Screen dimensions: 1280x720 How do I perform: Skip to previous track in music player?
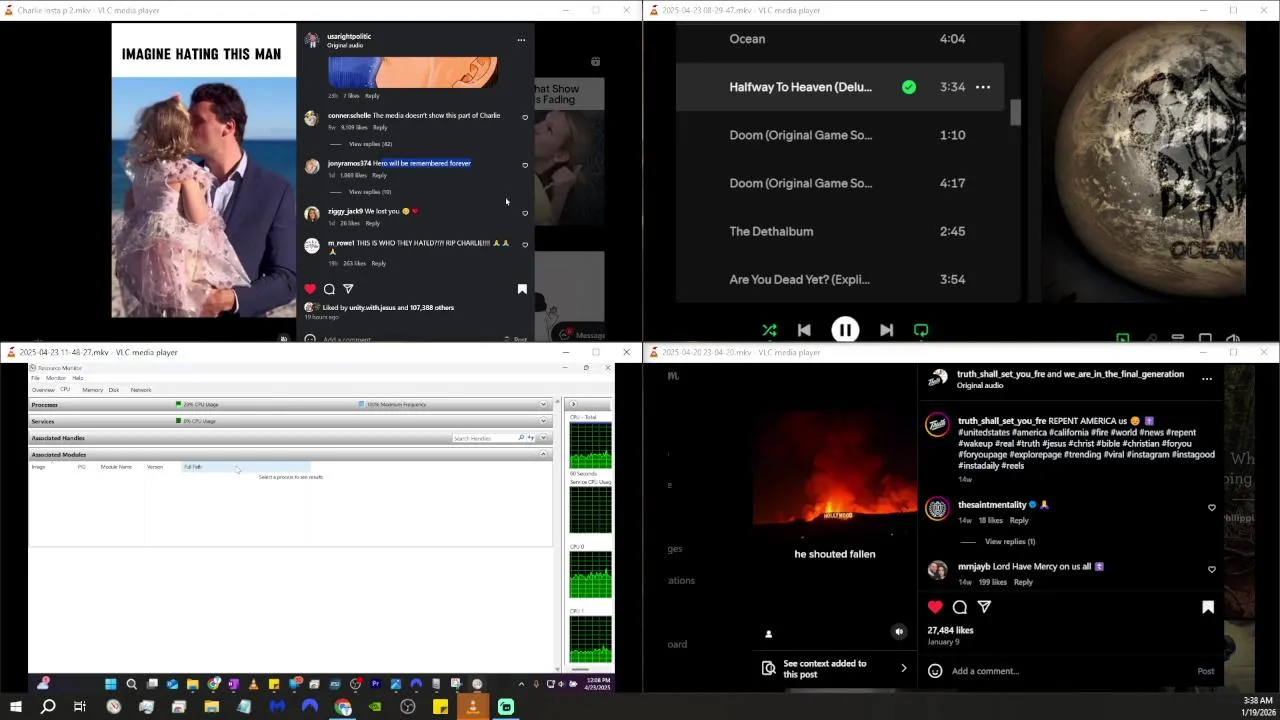click(804, 330)
